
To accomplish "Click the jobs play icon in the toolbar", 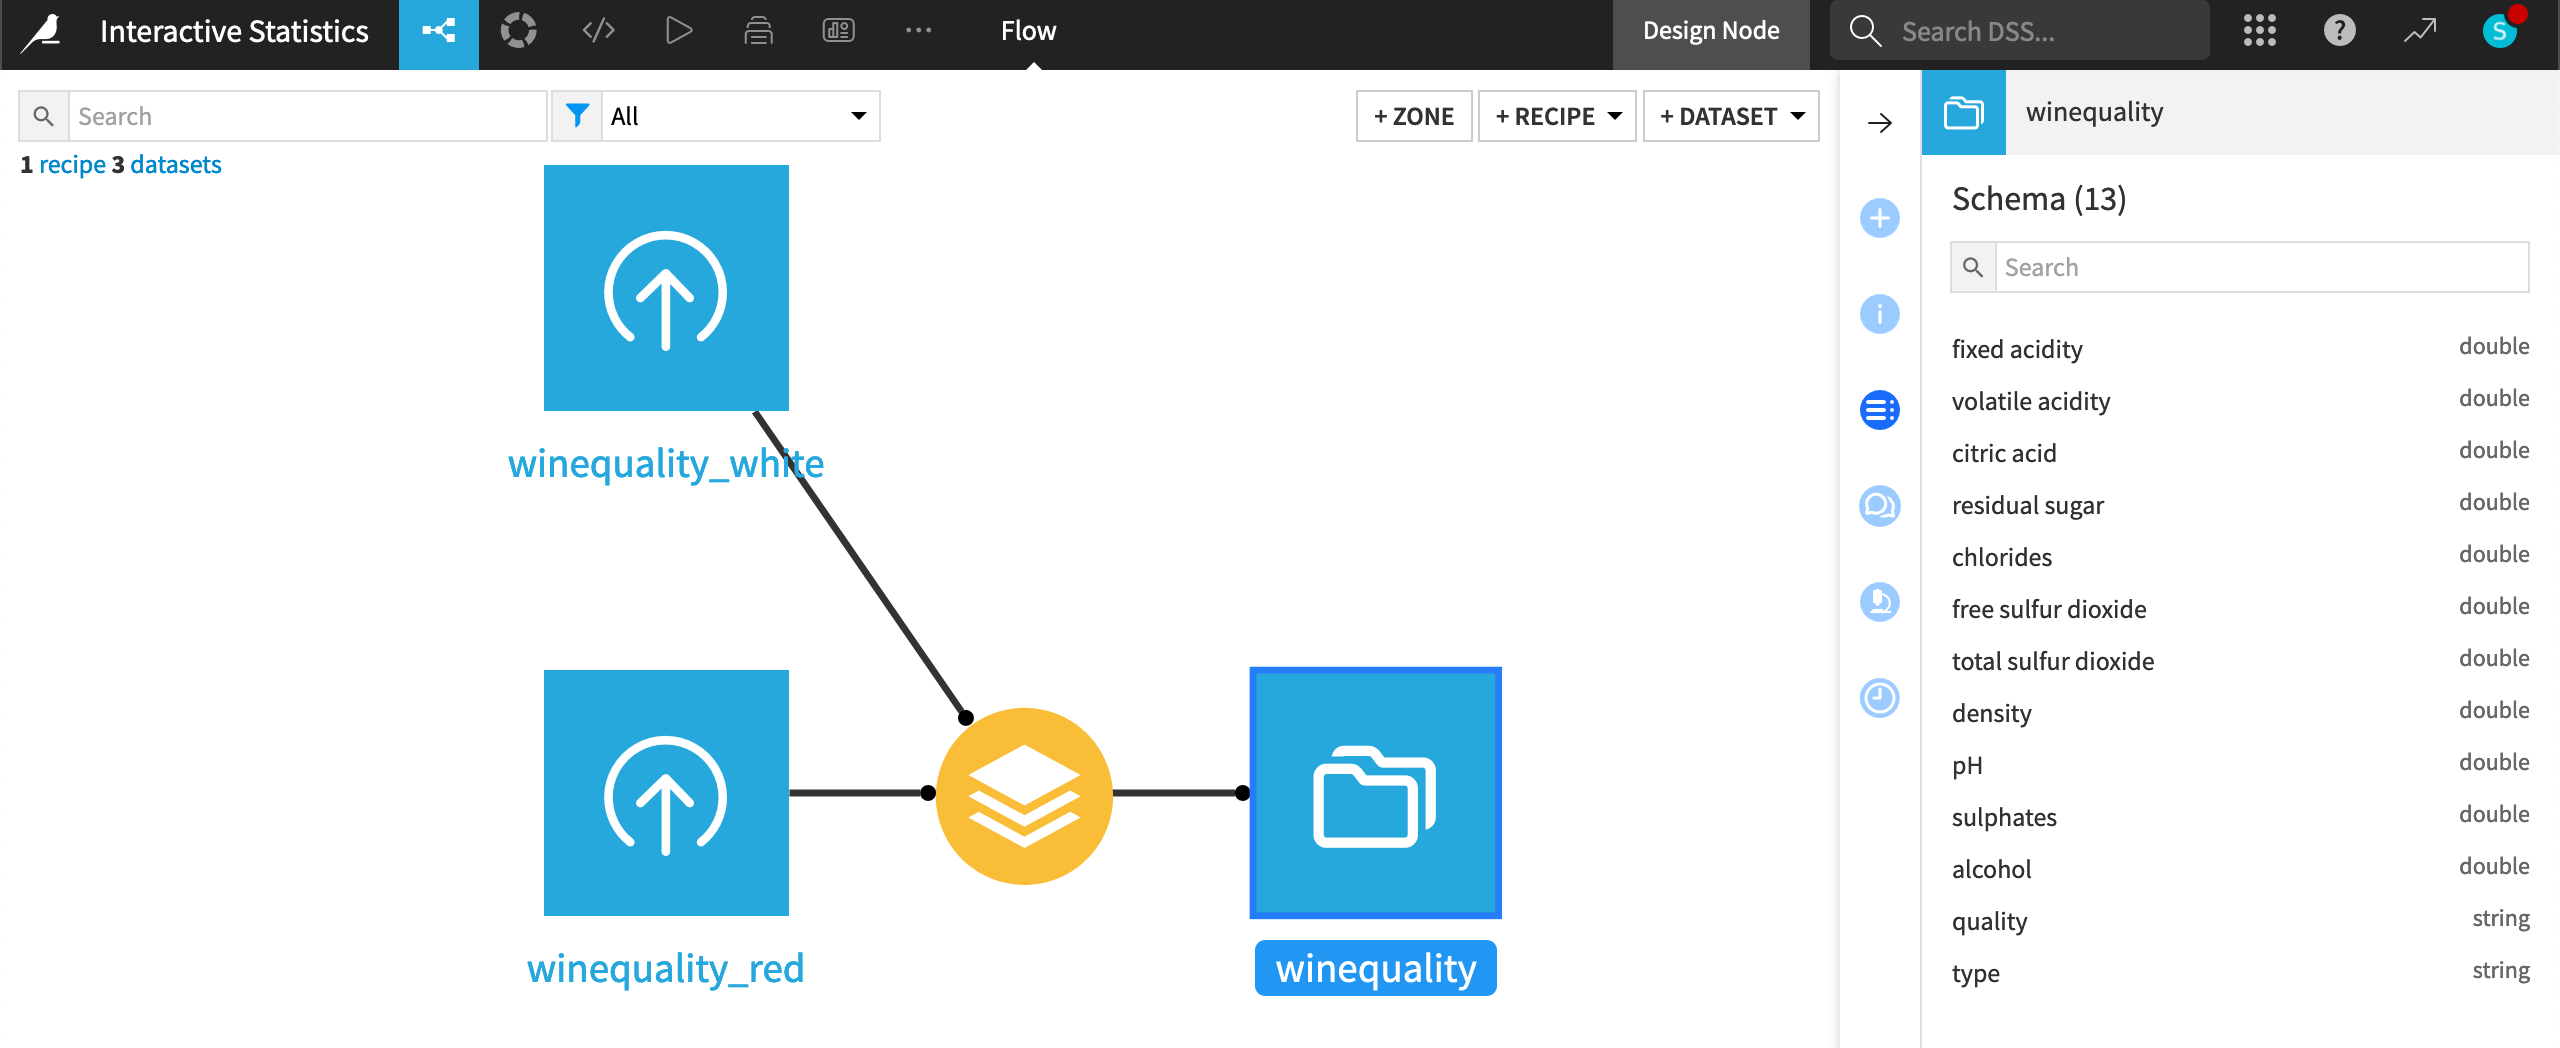I will click(x=678, y=30).
